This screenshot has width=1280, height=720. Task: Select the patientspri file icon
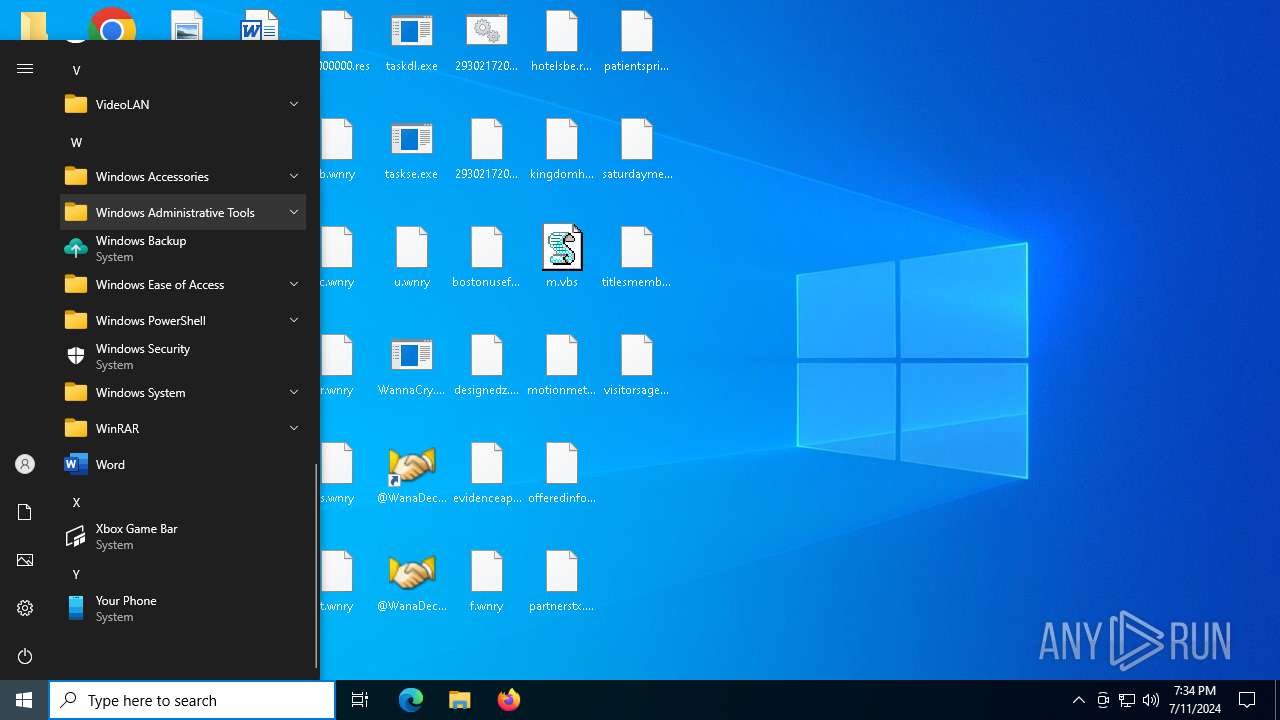click(637, 42)
